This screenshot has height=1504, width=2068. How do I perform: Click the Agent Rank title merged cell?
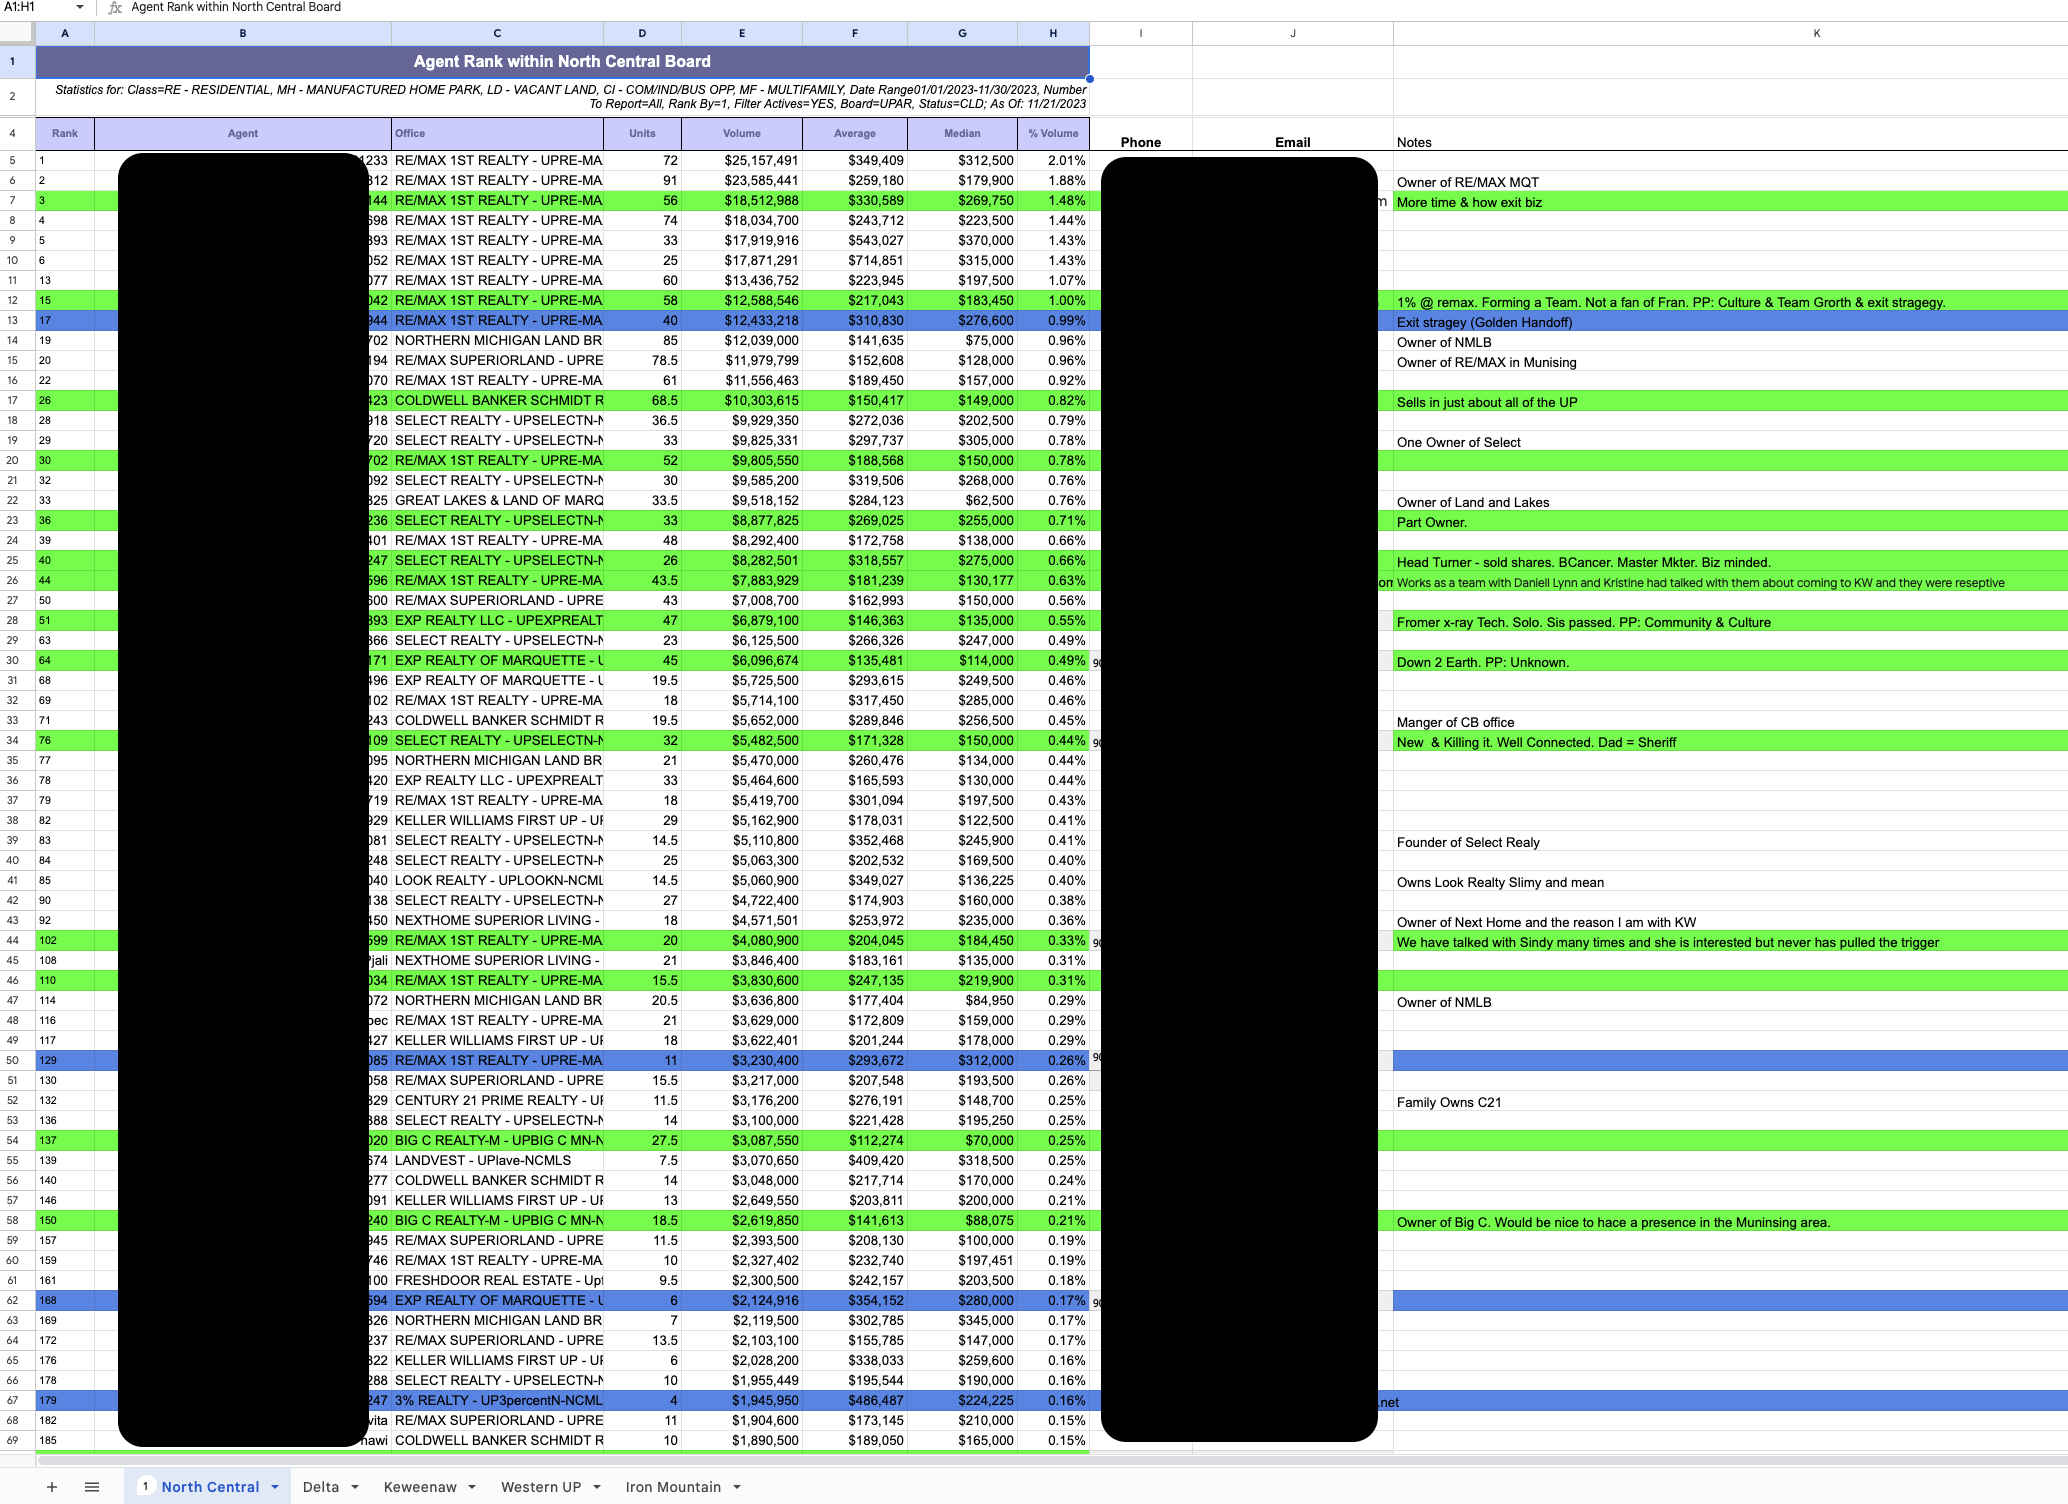coord(562,61)
